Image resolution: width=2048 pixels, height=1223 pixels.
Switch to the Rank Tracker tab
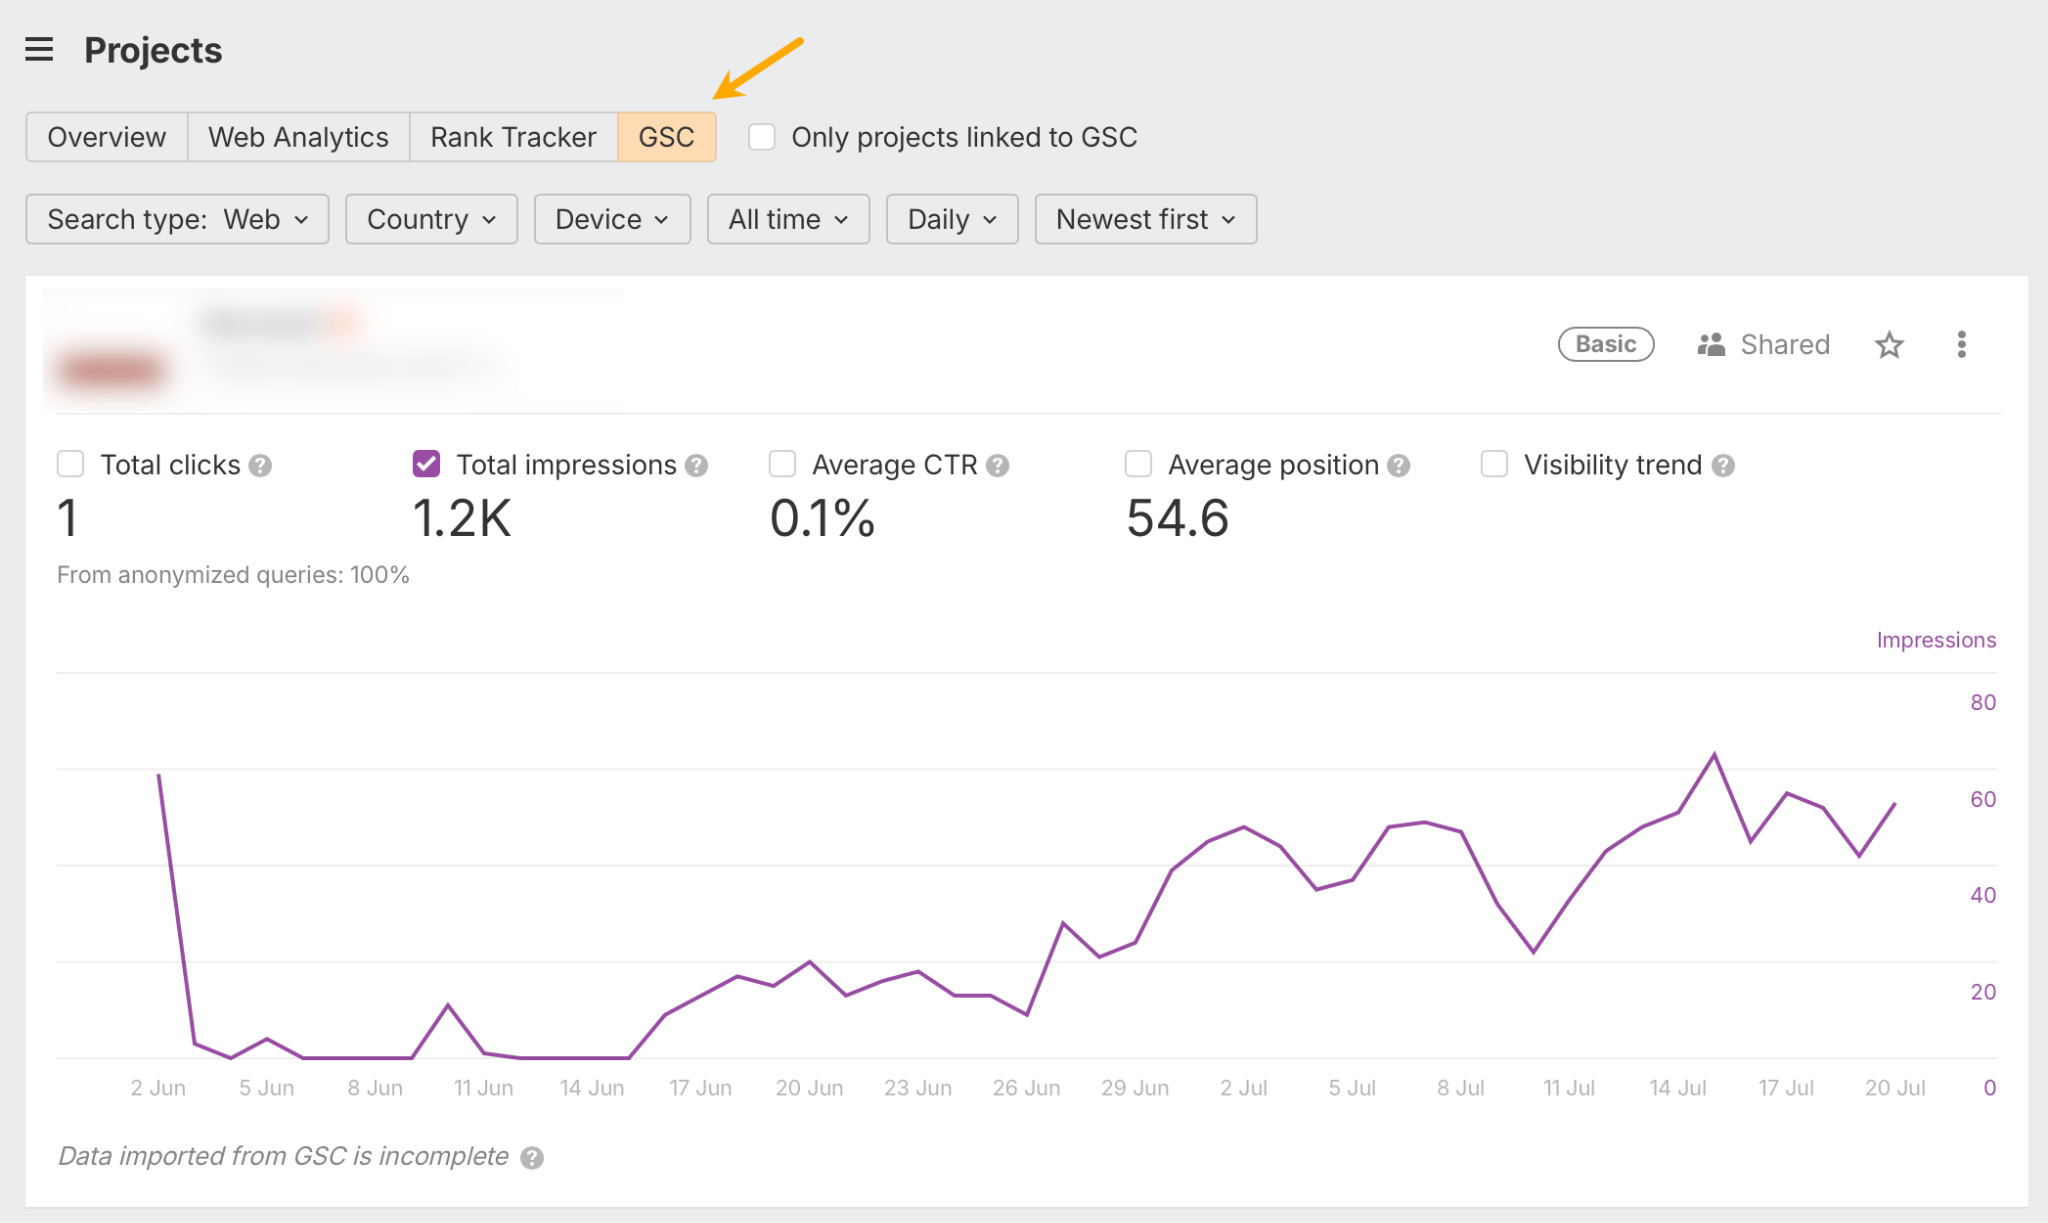[513, 137]
